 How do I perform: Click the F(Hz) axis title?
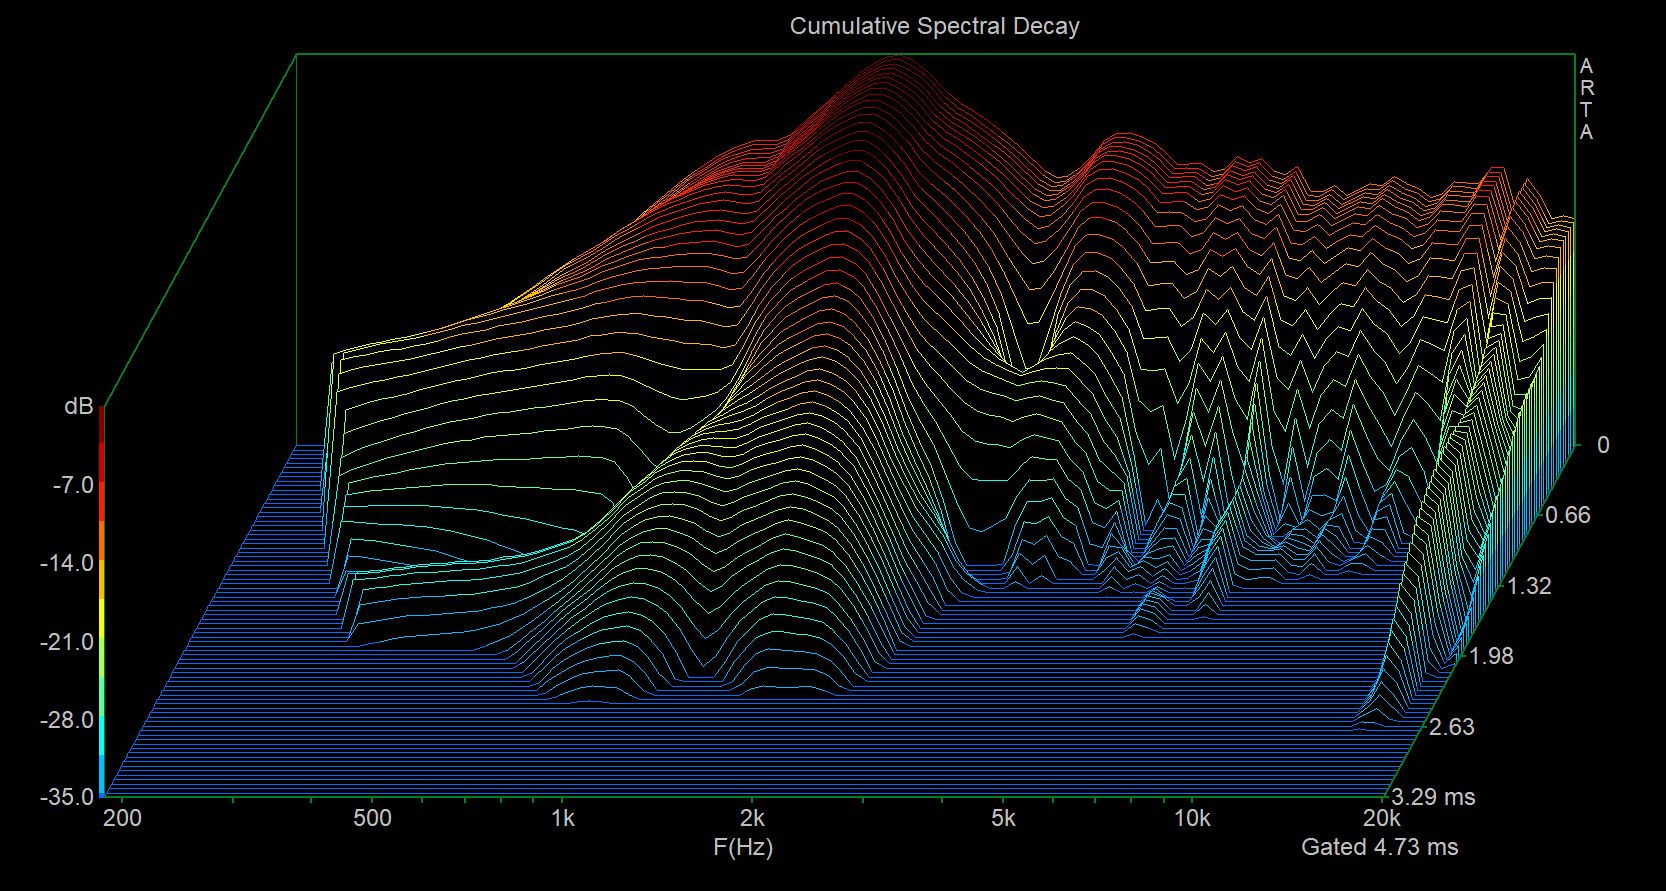(743, 848)
